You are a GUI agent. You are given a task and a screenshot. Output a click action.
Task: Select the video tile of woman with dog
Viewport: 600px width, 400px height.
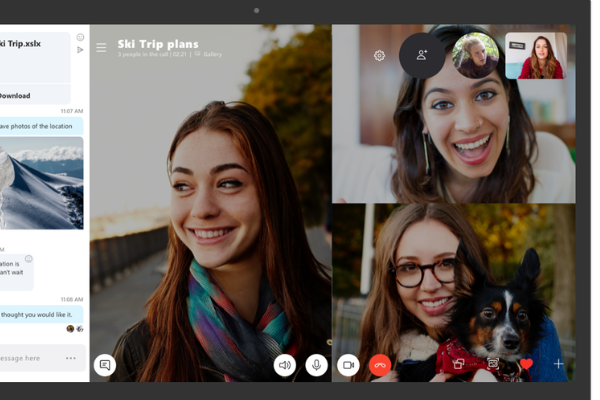point(453,293)
